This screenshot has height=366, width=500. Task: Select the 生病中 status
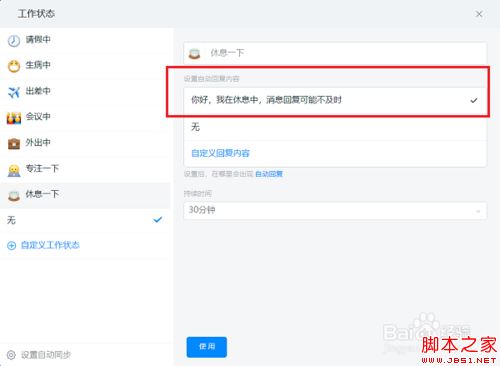(x=85, y=66)
